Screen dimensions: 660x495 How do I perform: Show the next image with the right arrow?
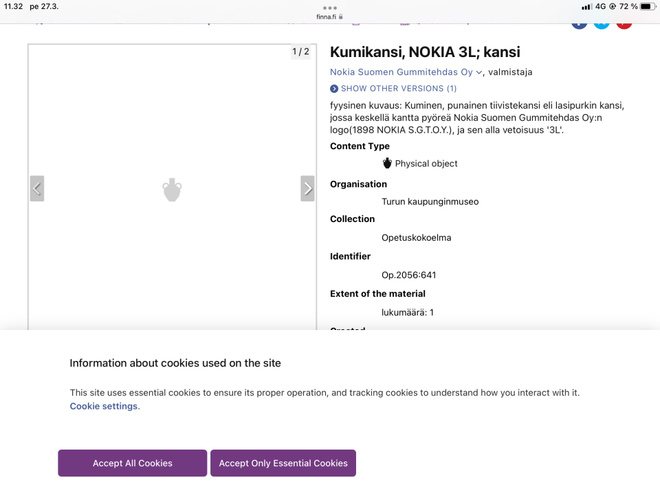307,189
